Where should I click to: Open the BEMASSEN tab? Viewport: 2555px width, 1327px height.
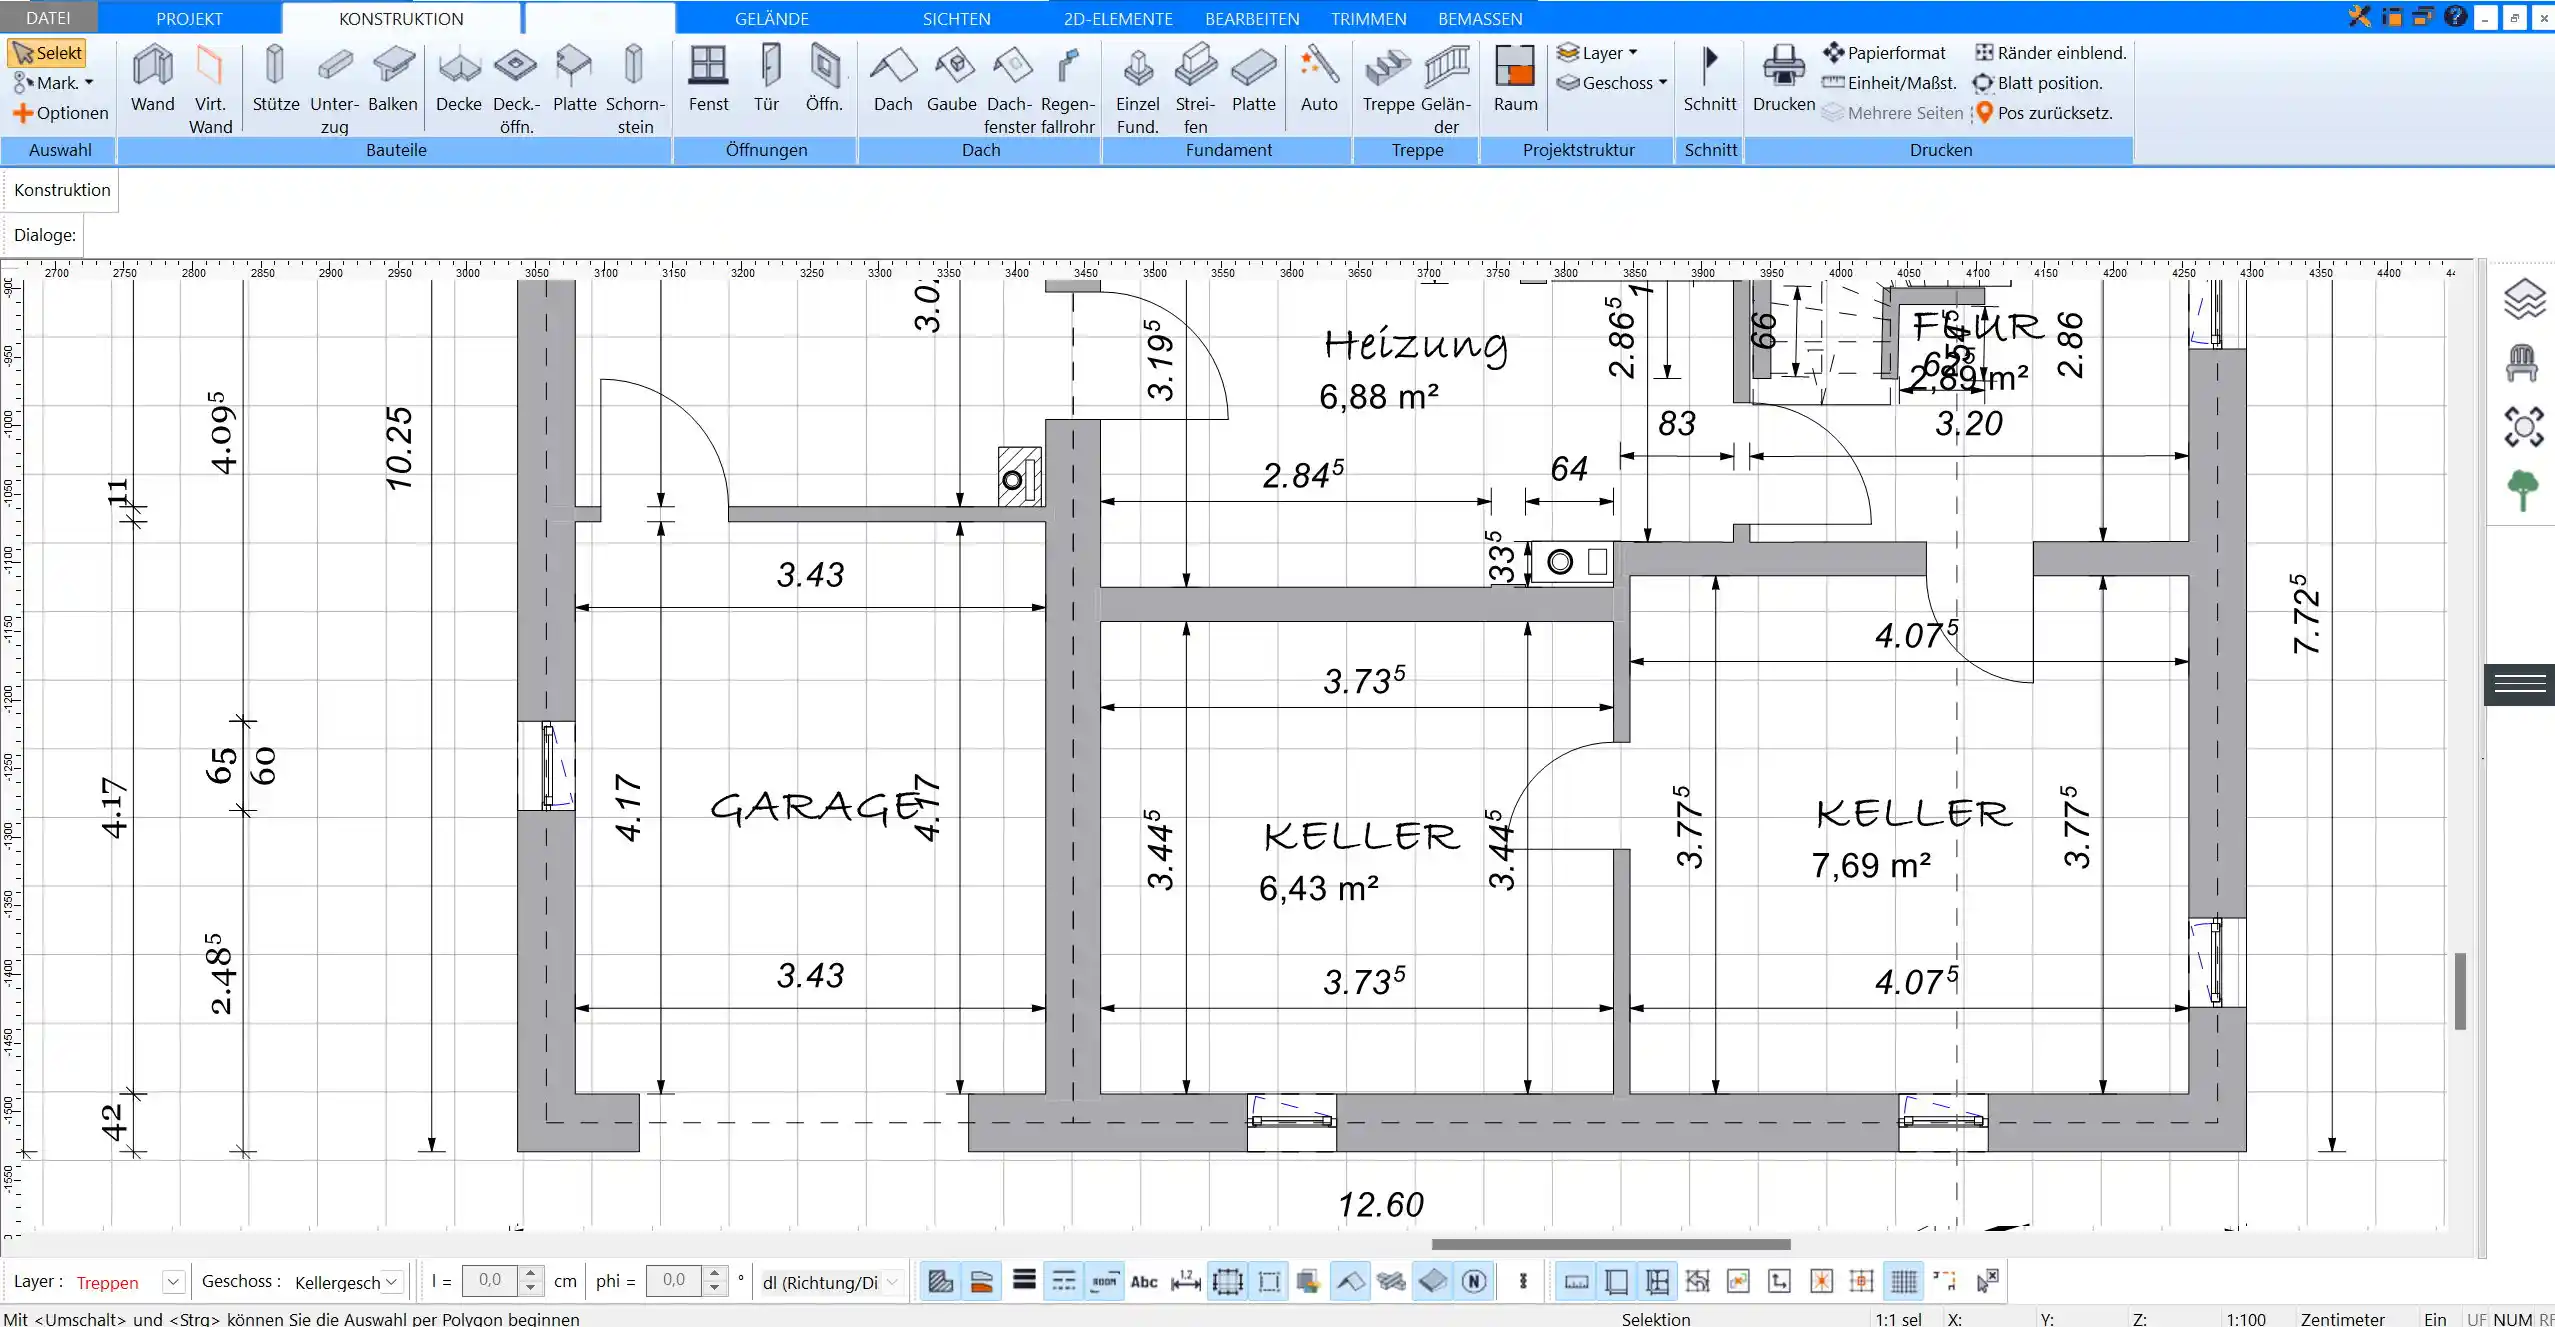1480,18
